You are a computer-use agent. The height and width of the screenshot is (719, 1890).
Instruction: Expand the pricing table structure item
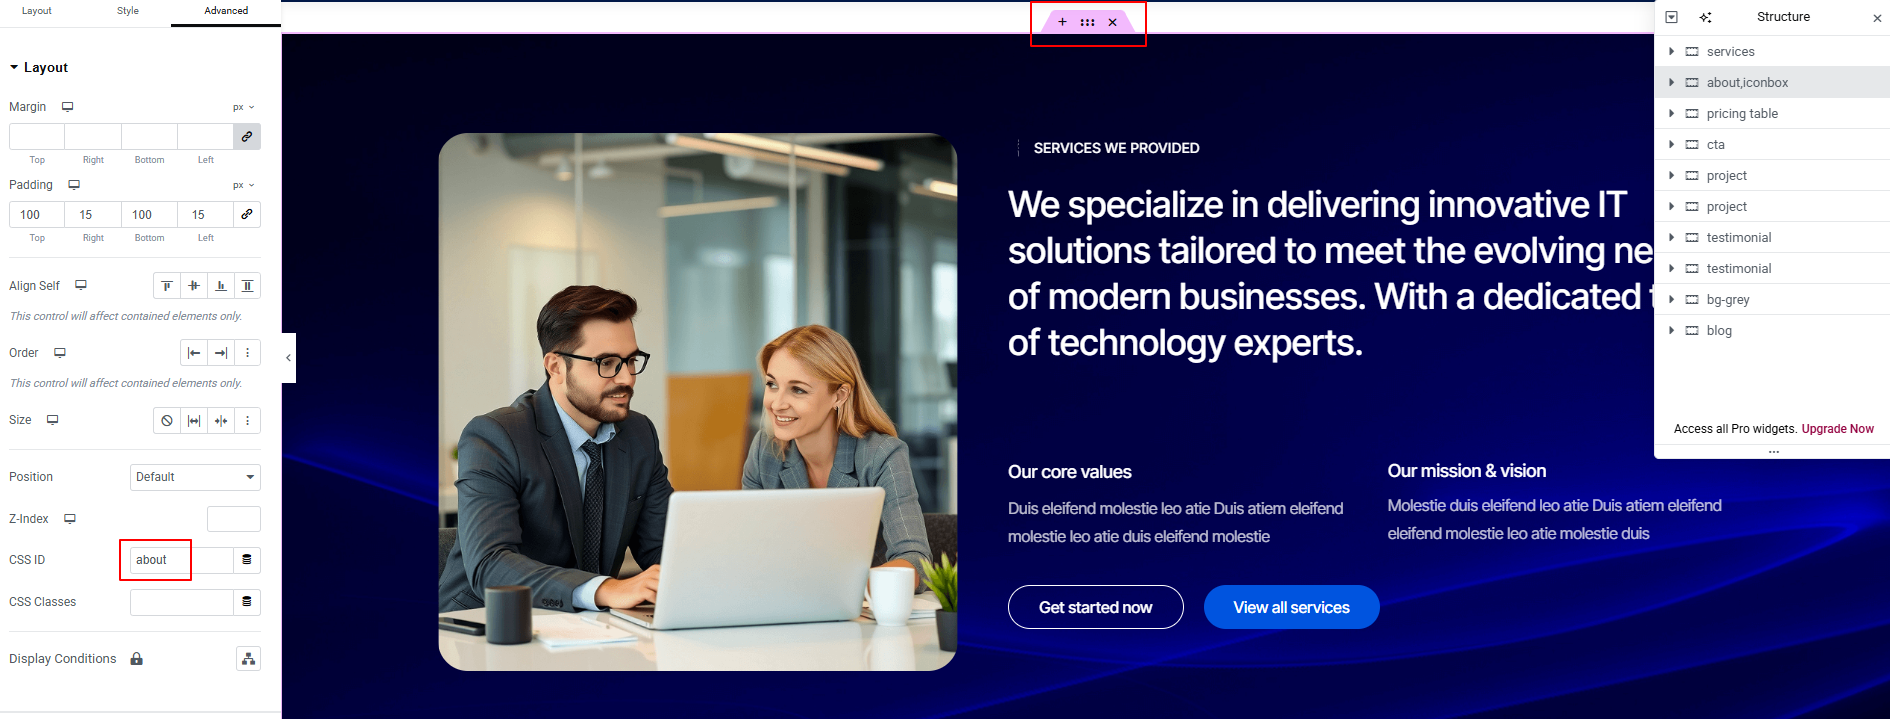(x=1671, y=114)
